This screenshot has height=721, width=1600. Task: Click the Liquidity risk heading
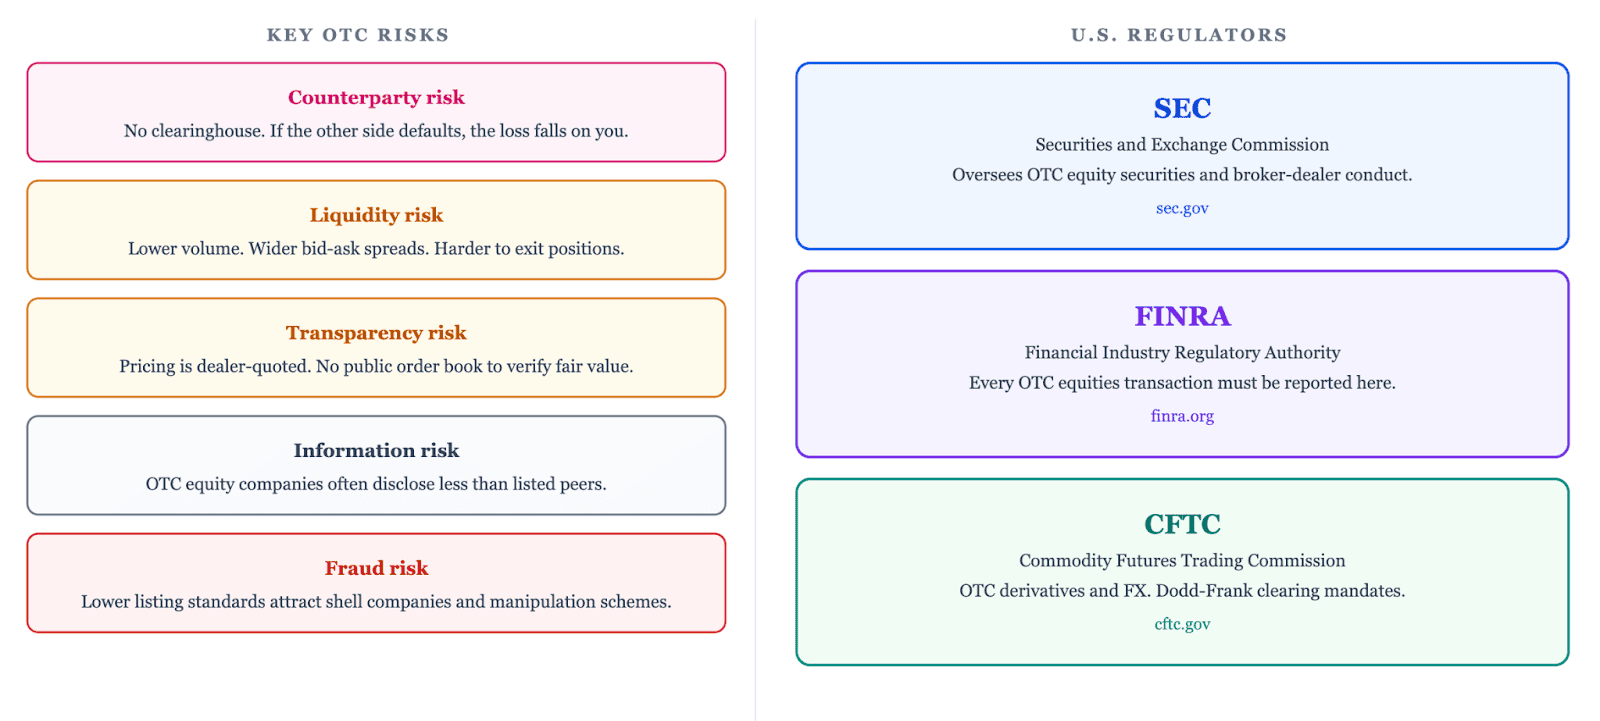376,215
